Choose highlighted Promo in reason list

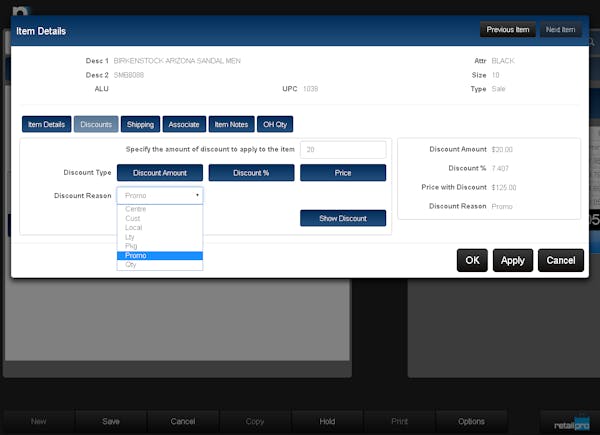[x=160, y=256]
